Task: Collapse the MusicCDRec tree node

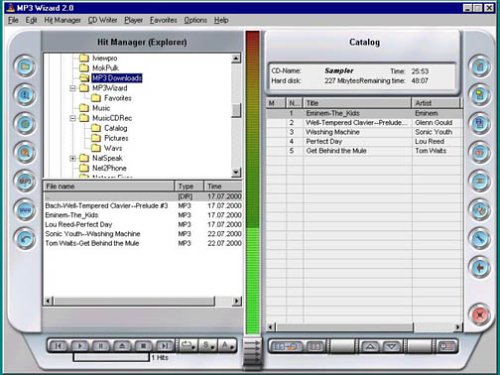Action: (x=73, y=118)
